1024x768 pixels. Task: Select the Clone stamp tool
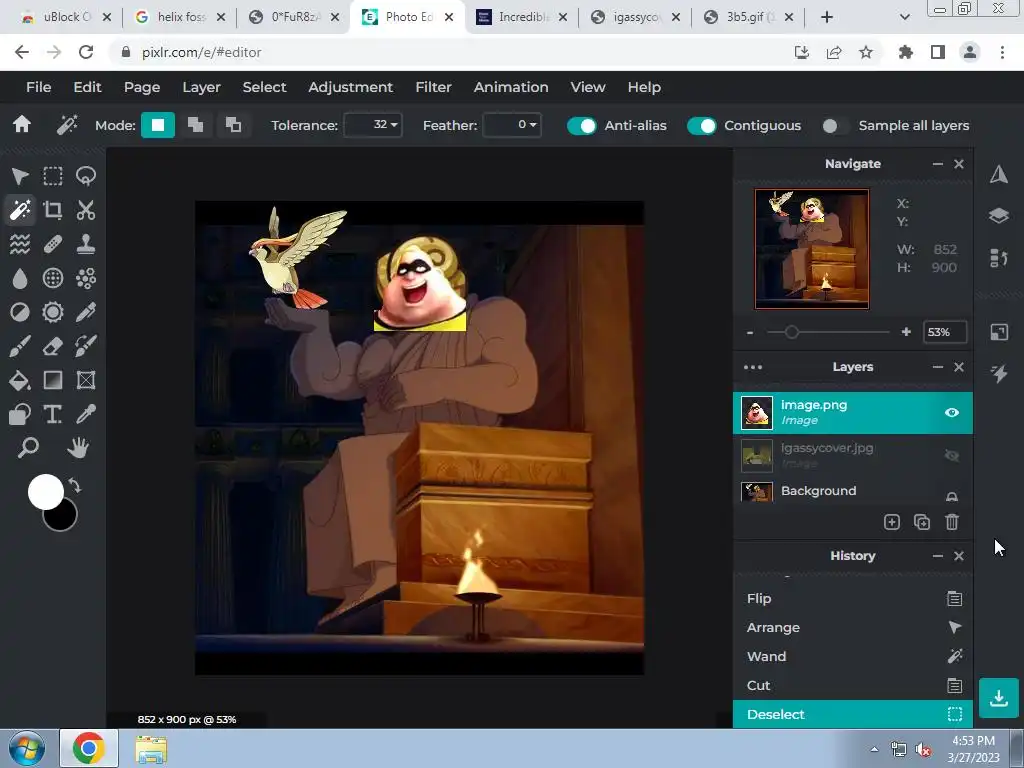click(86, 244)
